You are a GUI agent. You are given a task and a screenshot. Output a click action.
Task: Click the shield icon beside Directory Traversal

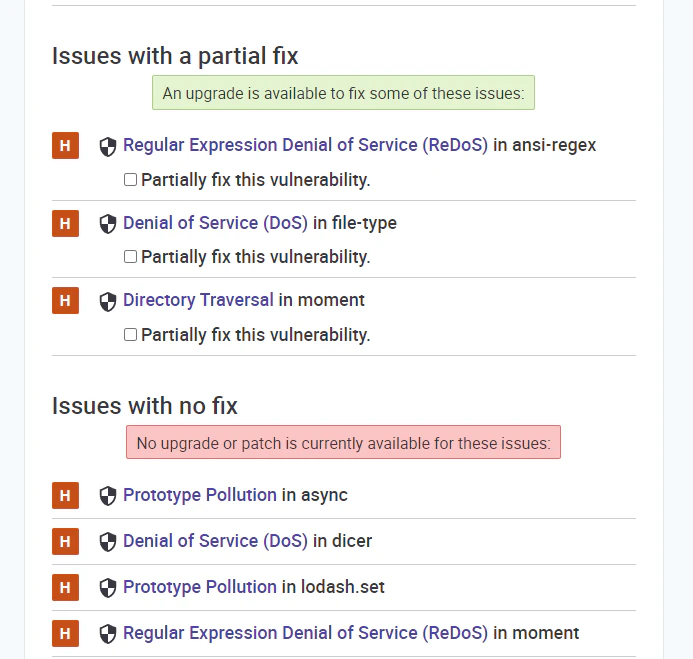click(108, 302)
